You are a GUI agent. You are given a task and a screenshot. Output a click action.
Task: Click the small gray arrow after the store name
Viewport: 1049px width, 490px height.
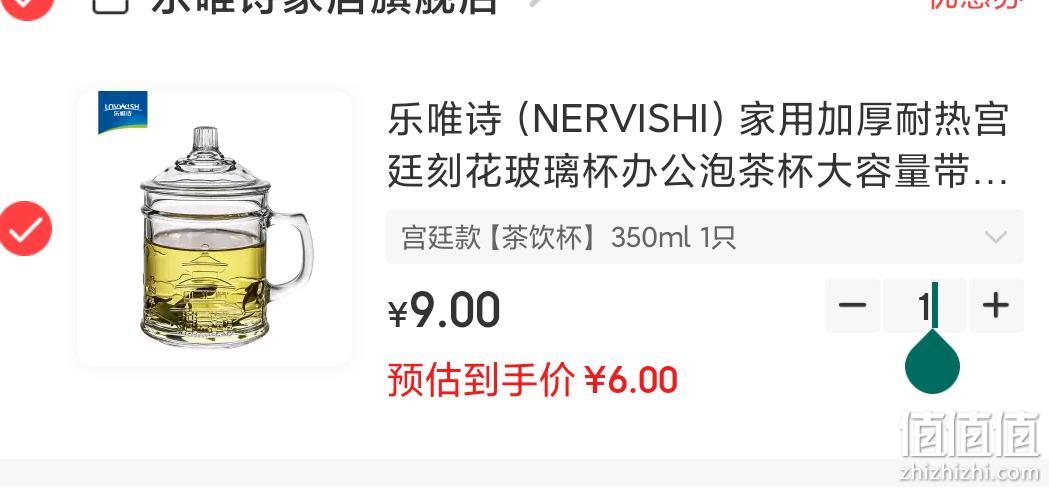(535, 3)
